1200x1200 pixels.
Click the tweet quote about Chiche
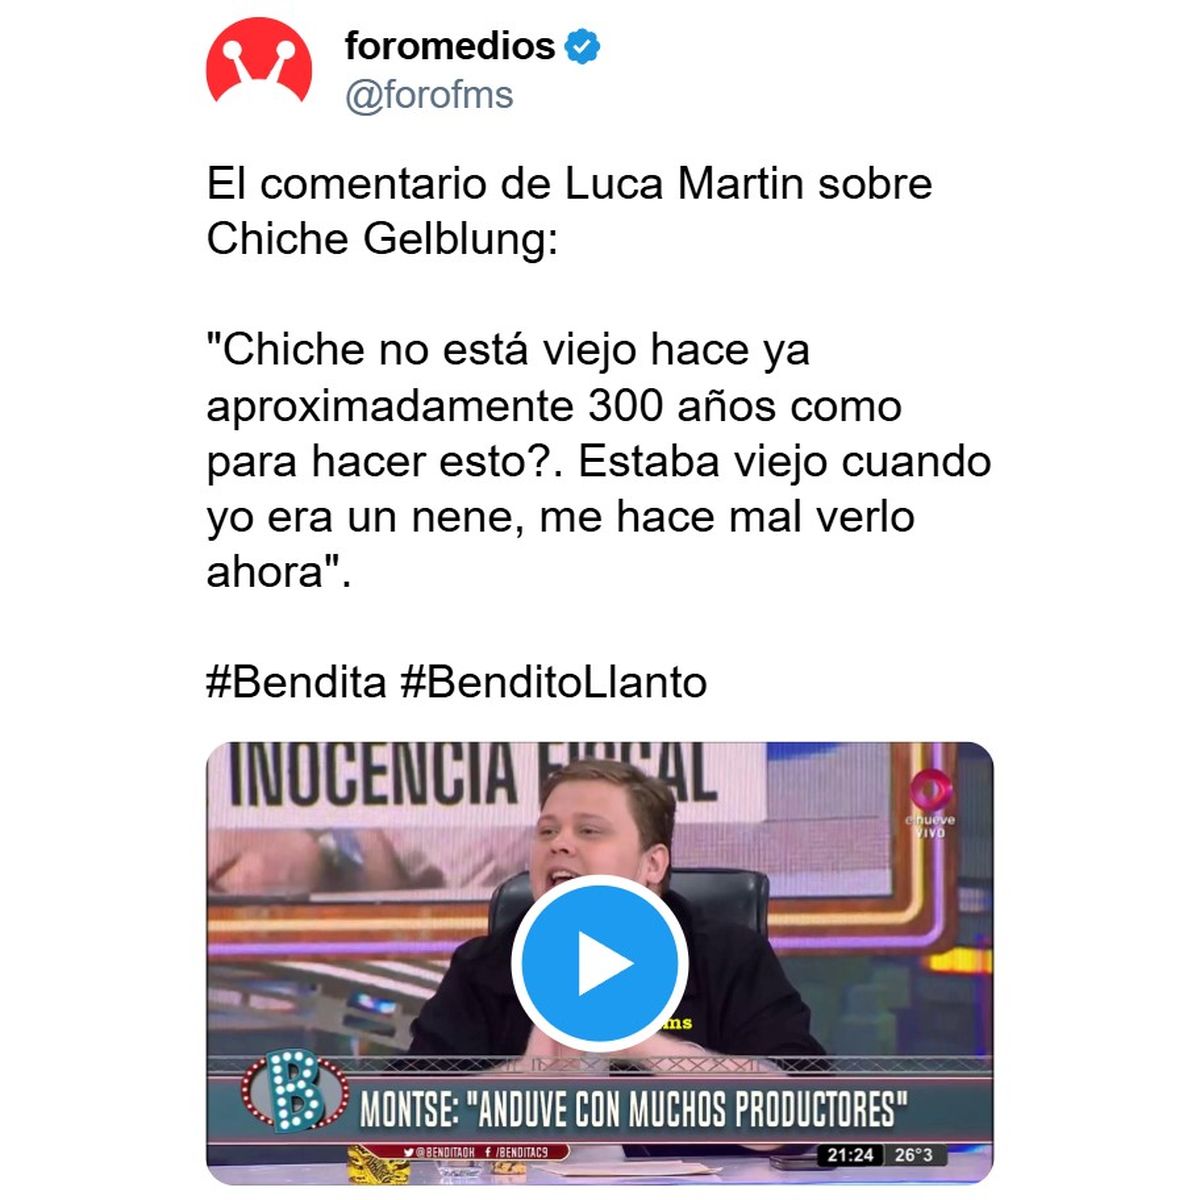click(599, 461)
